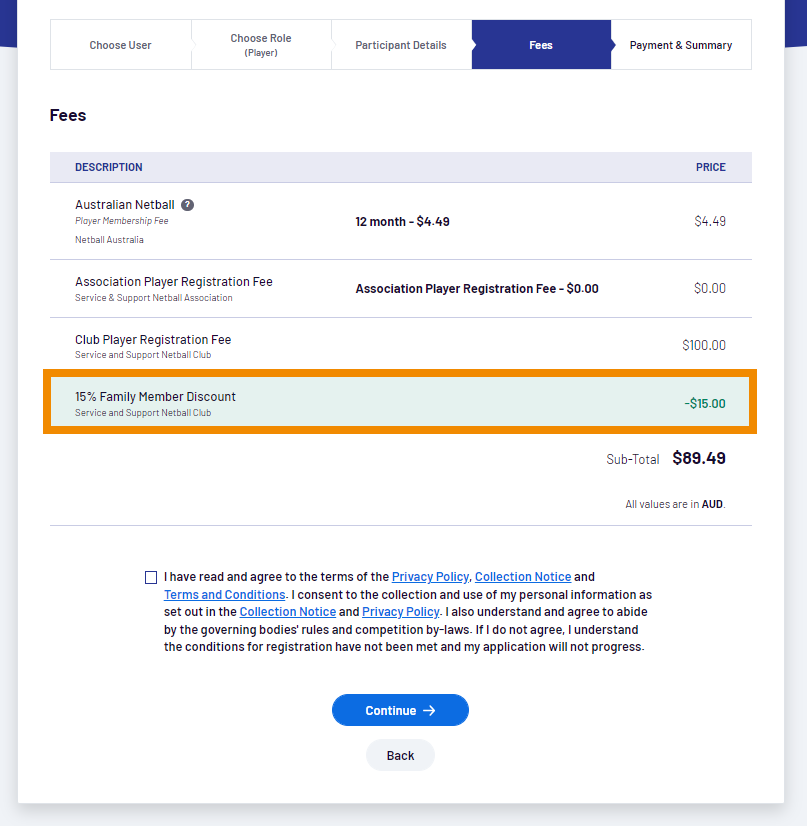Click the arrow icon on Continue button

429,711
